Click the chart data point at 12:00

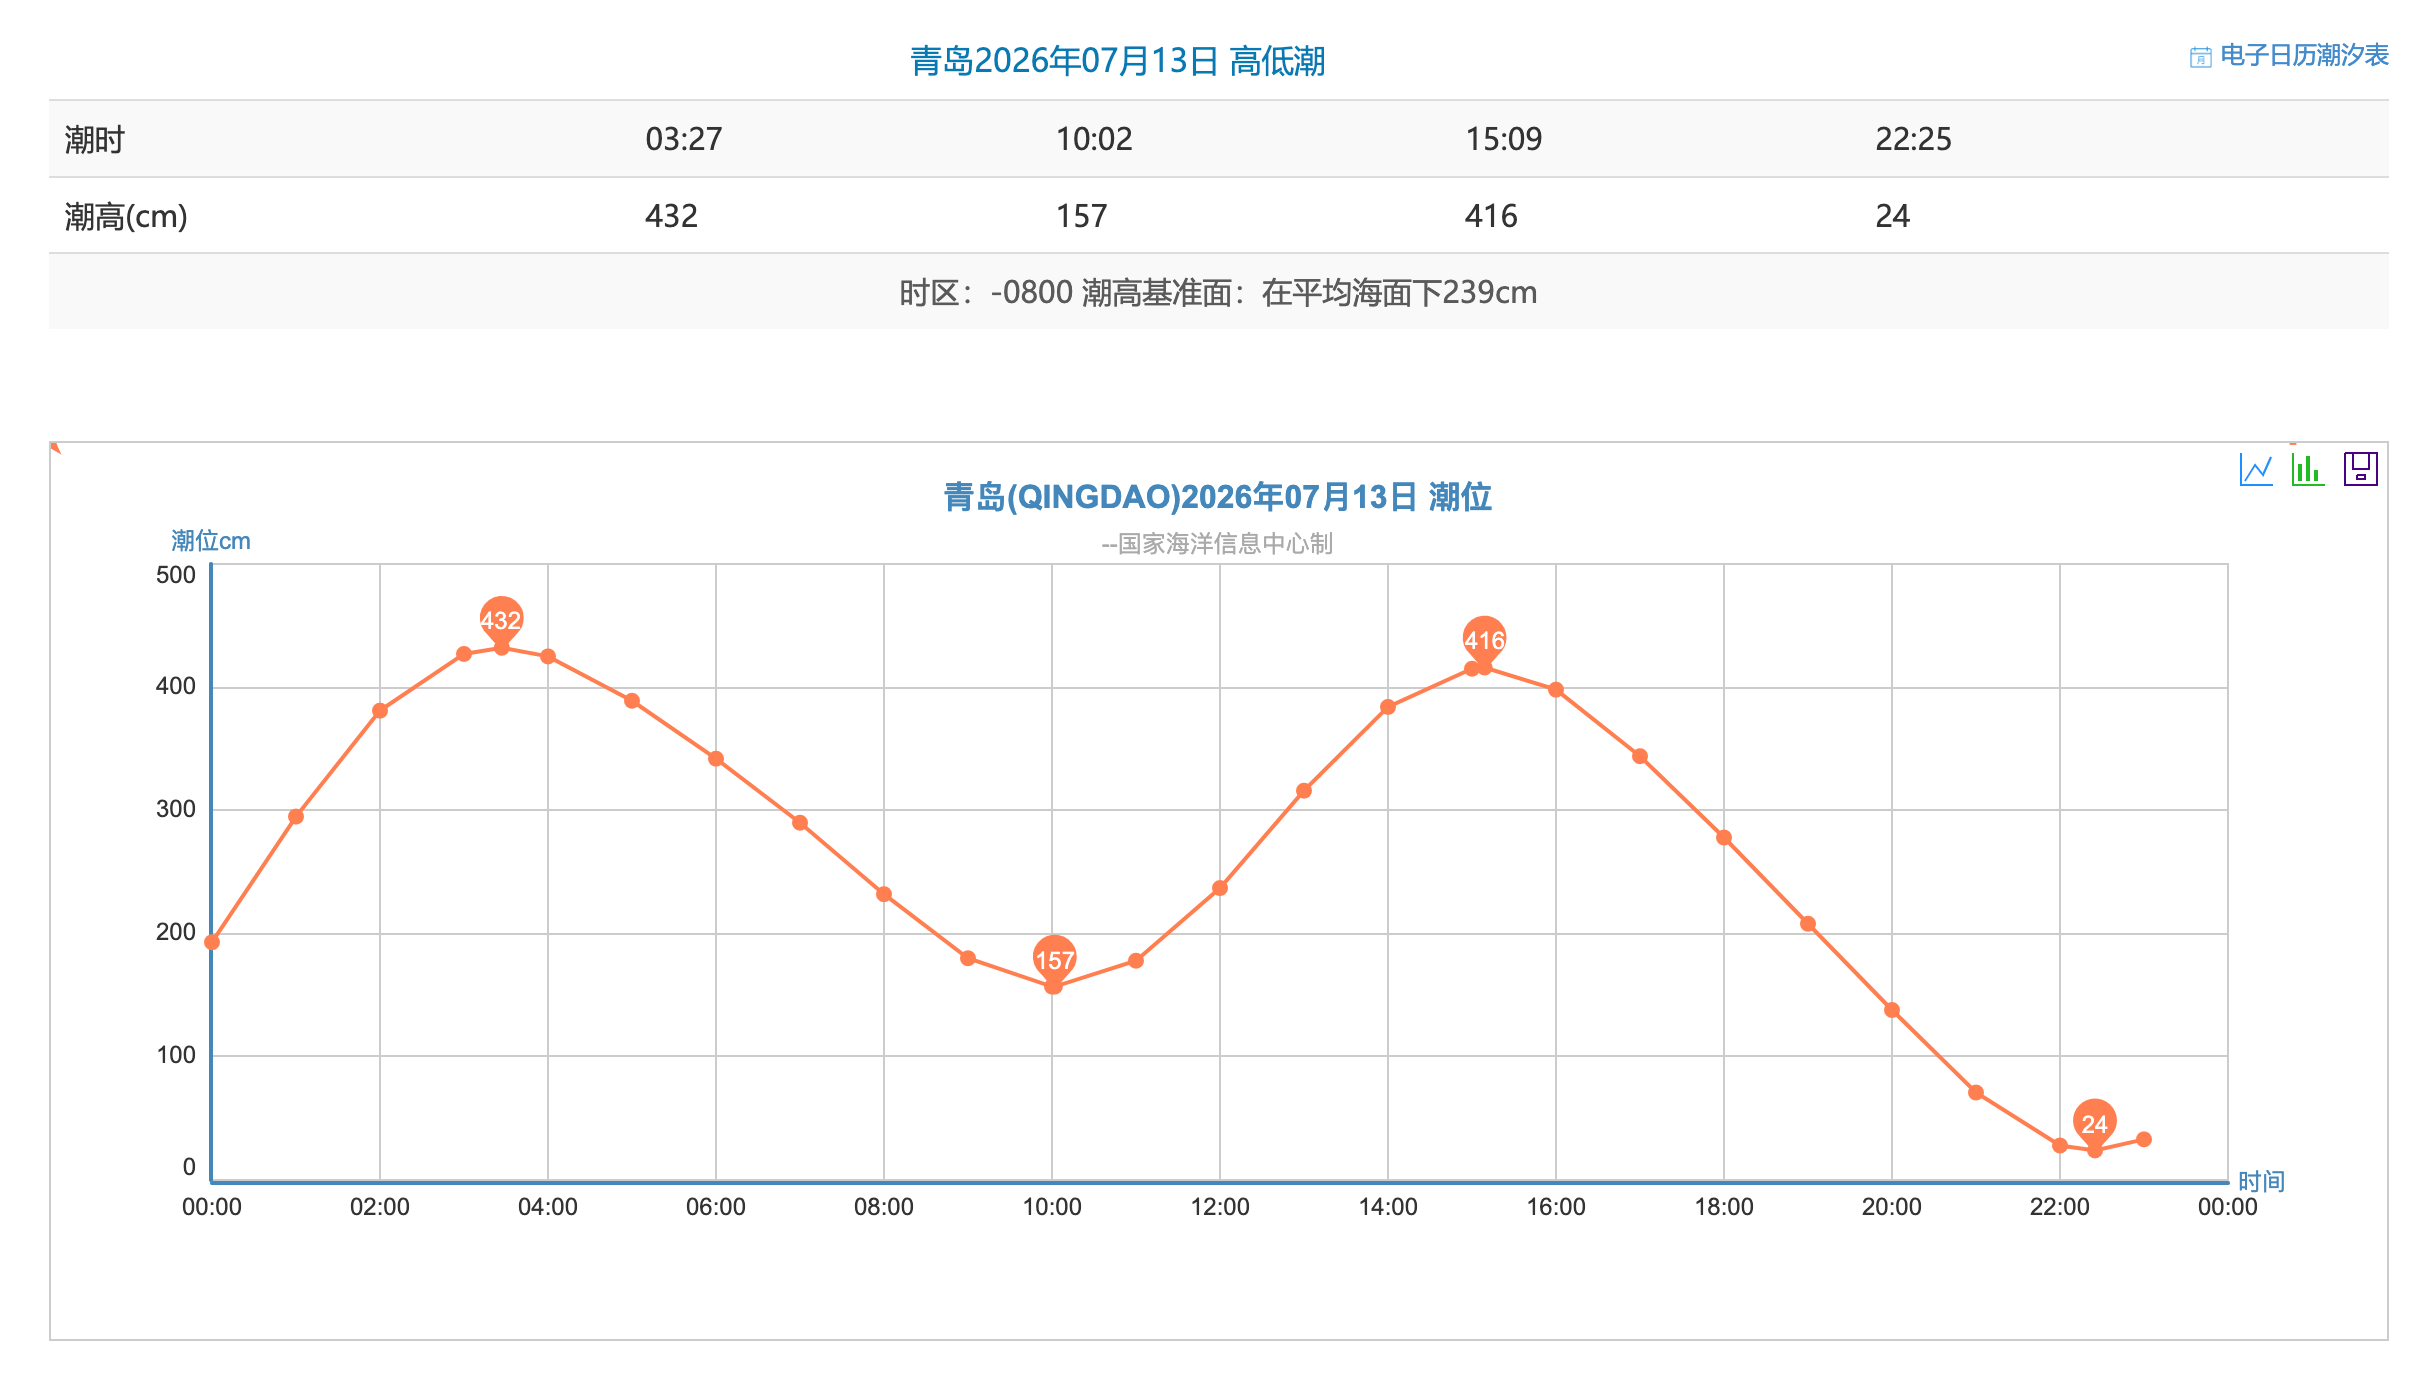pyautogui.click(x=1220, y=888)
